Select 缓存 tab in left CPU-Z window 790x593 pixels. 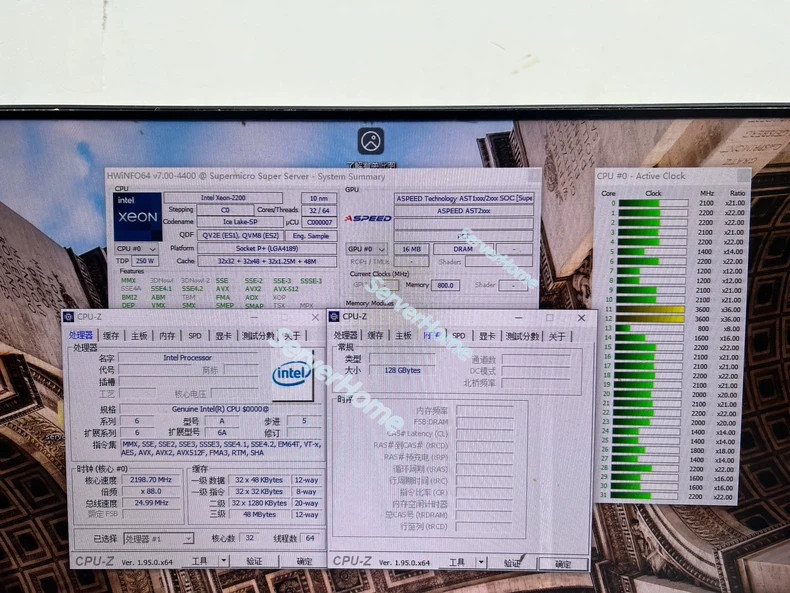click(111, 336)
